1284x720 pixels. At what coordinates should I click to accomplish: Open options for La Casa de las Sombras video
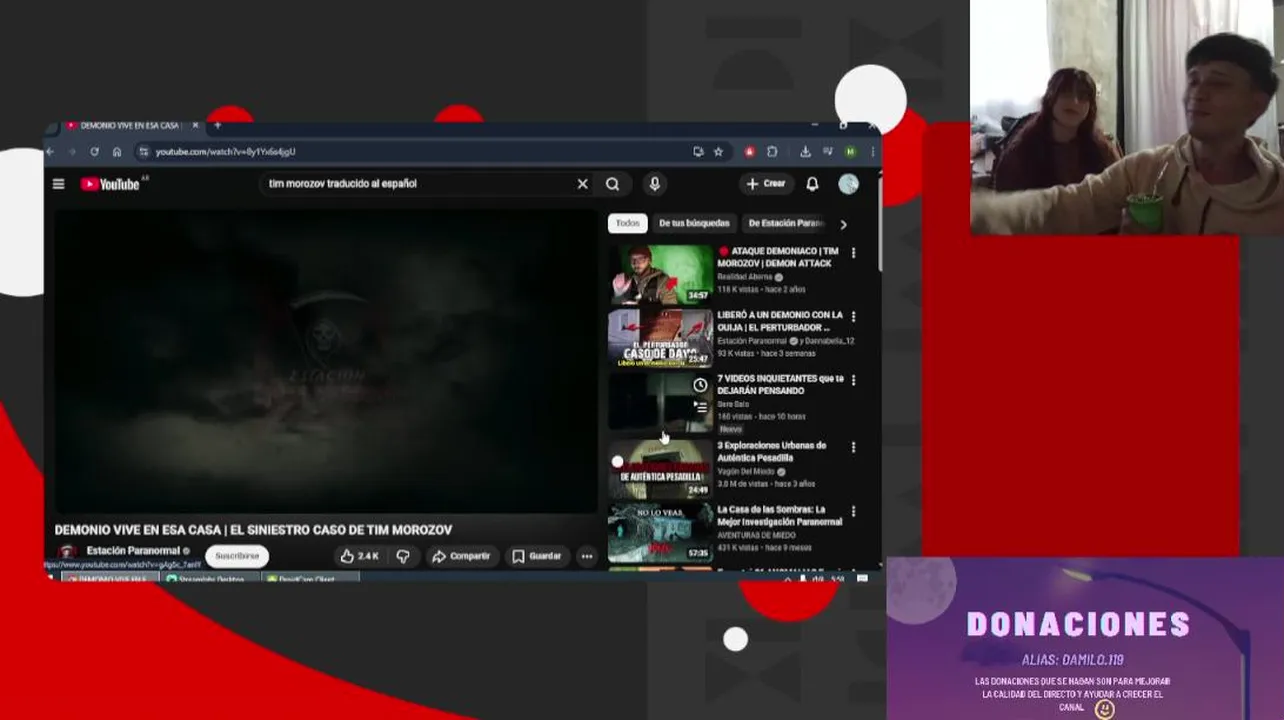pos(853,511)
